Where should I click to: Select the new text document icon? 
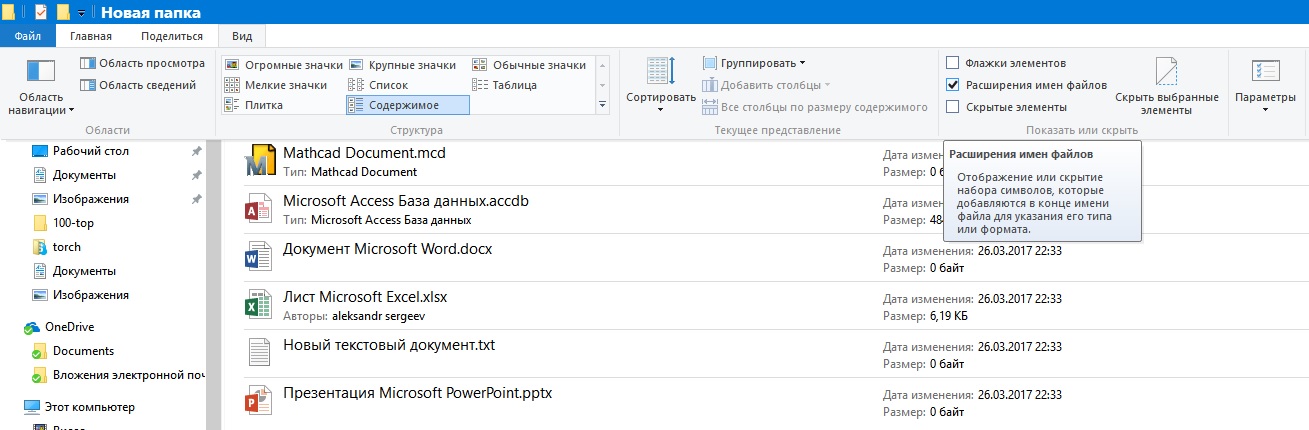coord(258,353)
